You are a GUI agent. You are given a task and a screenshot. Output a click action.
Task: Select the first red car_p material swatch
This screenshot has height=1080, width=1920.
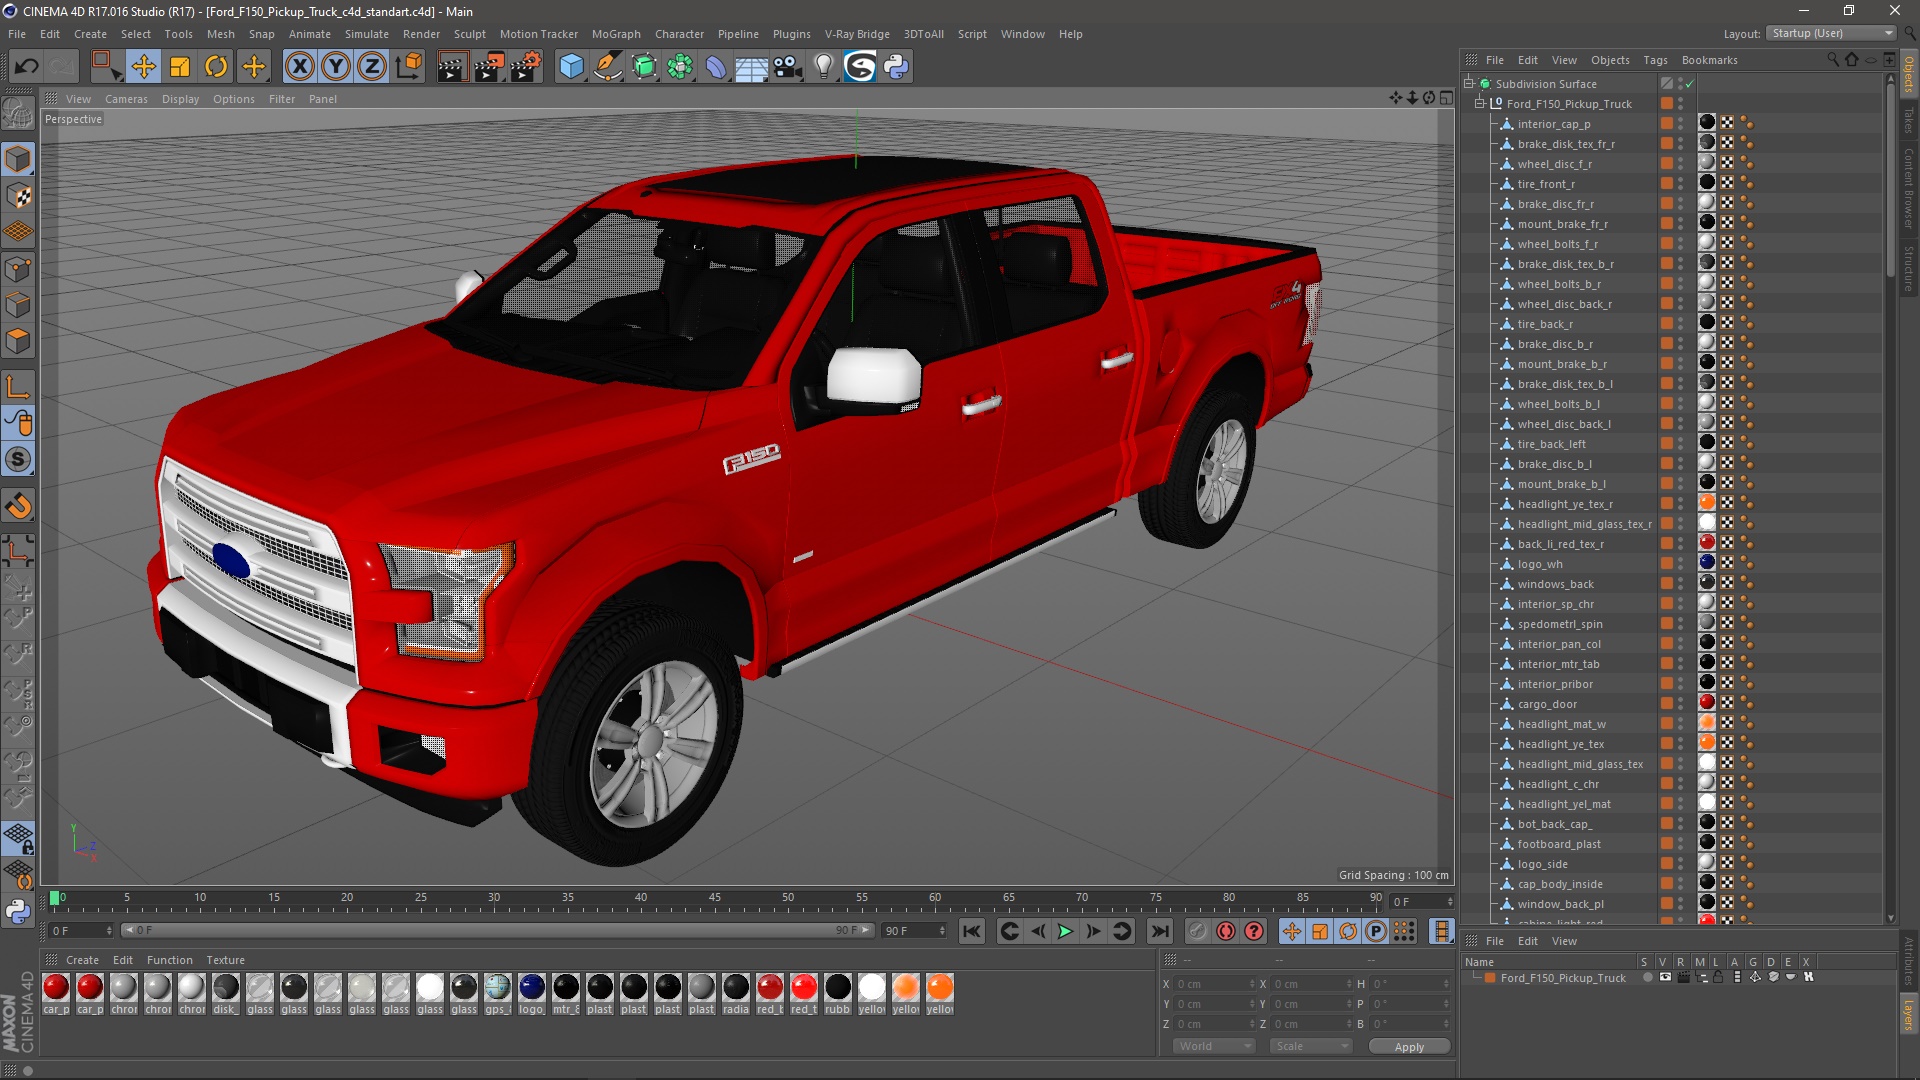57,988
